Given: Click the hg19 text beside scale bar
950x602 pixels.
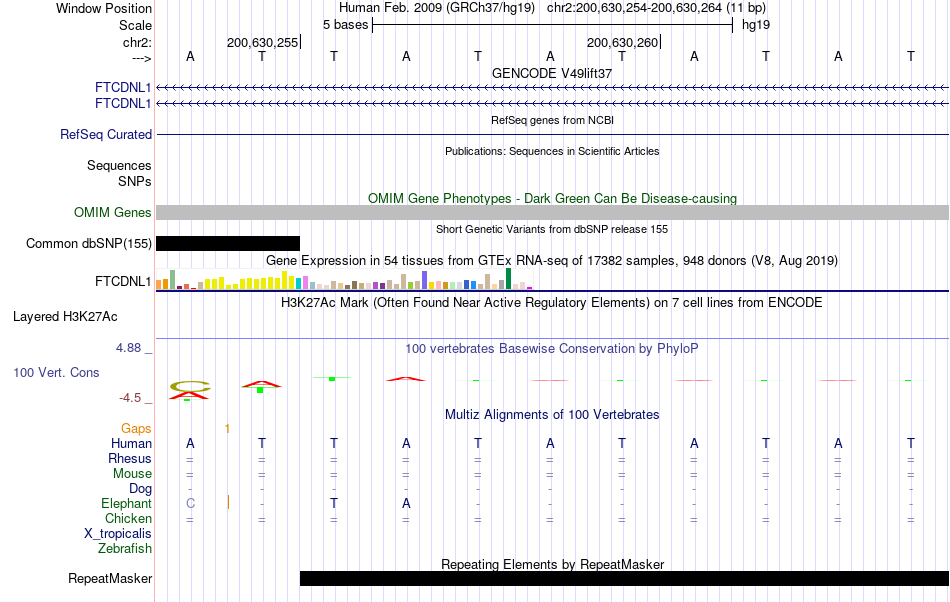Looking at the screenshot, I should [756, 25].
